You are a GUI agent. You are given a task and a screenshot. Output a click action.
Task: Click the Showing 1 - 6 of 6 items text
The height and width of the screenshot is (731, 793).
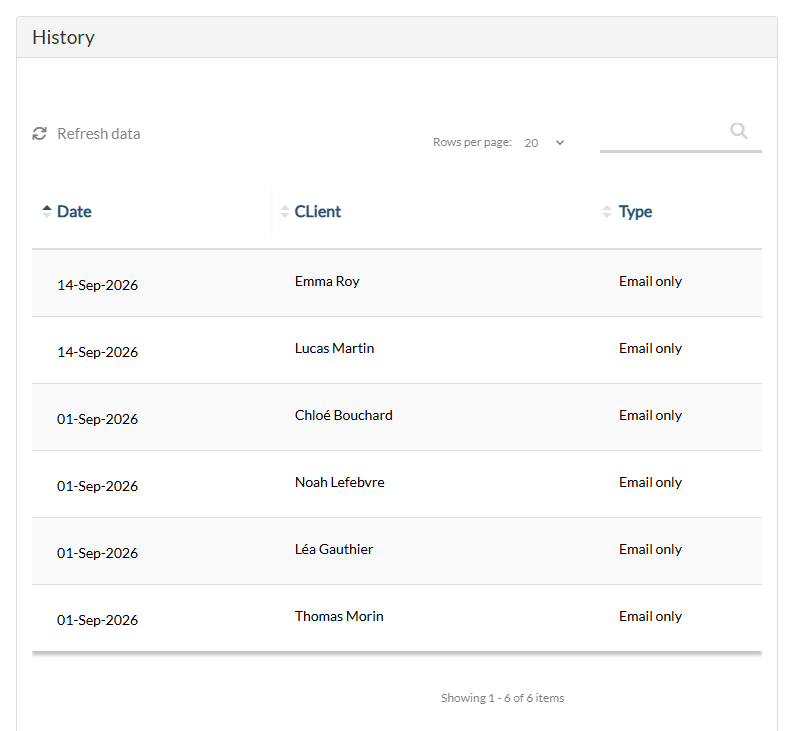502,698
